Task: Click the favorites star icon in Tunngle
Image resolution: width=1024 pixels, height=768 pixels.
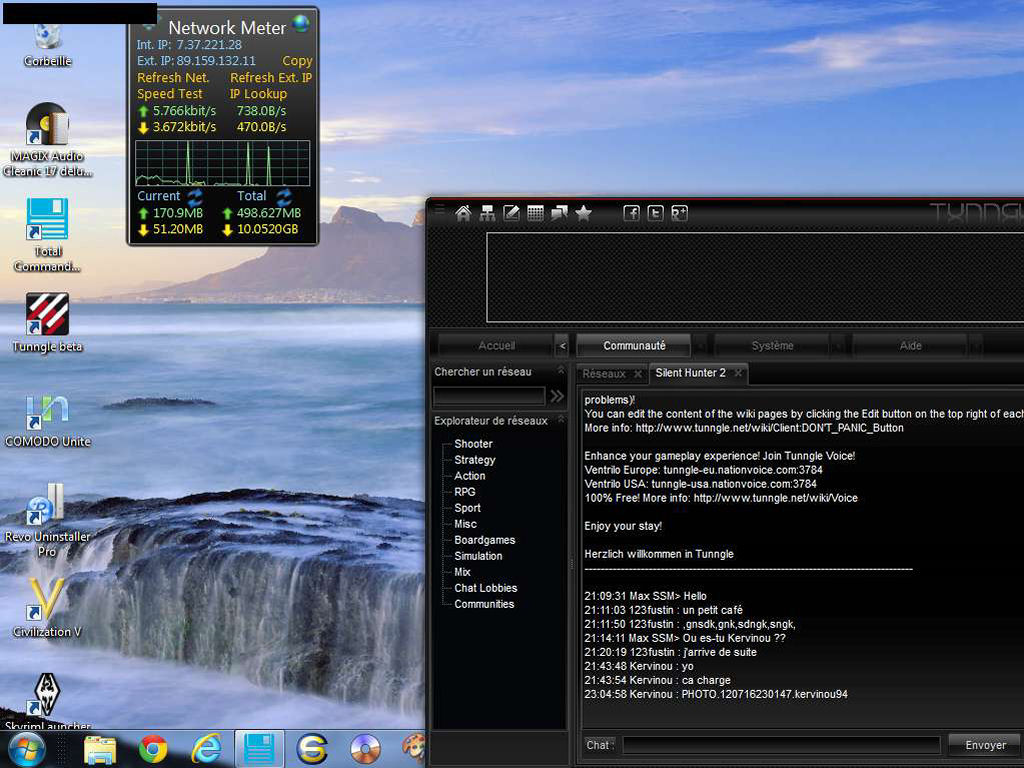Action: (x=583, y=214)
